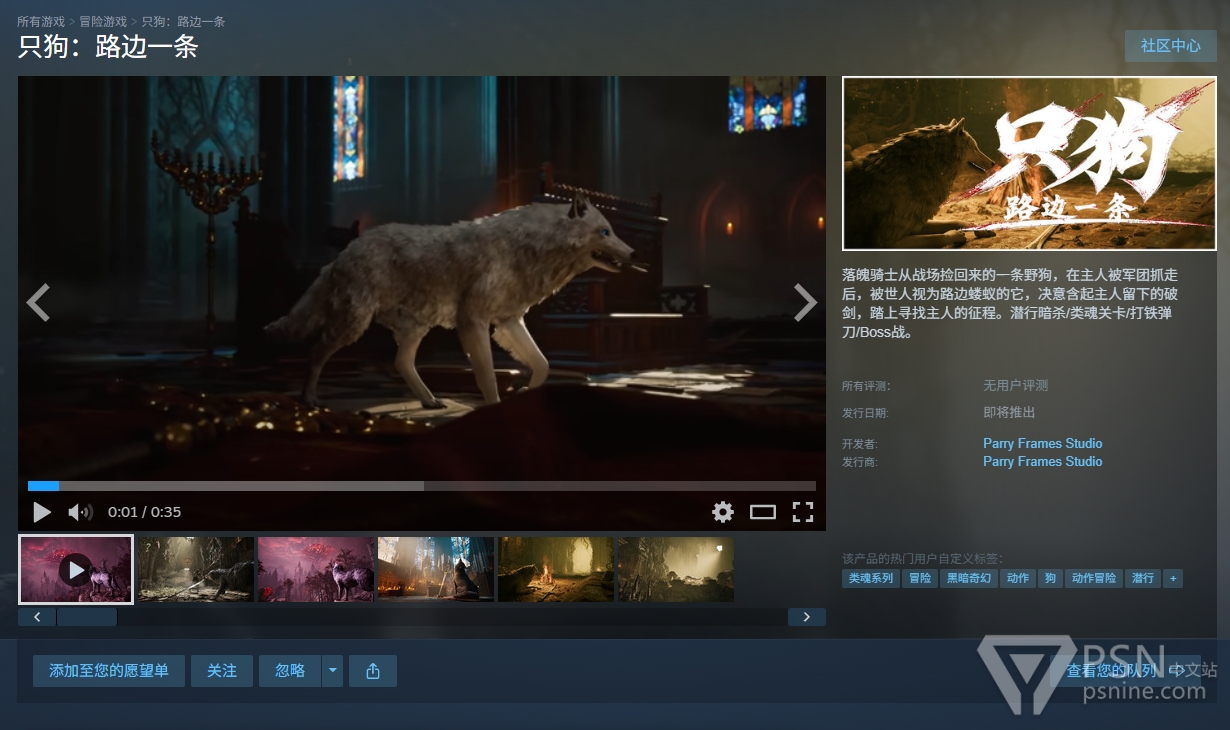Select the 动作 tag
Image resolution: width=1230 pixels, height=730 pixels.
pyautogui.click(x=1018, y=578)
